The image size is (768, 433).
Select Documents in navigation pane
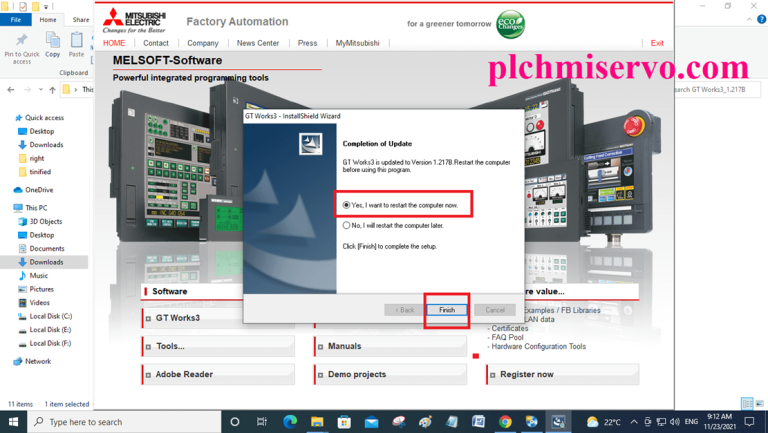[x=41, y=248]
